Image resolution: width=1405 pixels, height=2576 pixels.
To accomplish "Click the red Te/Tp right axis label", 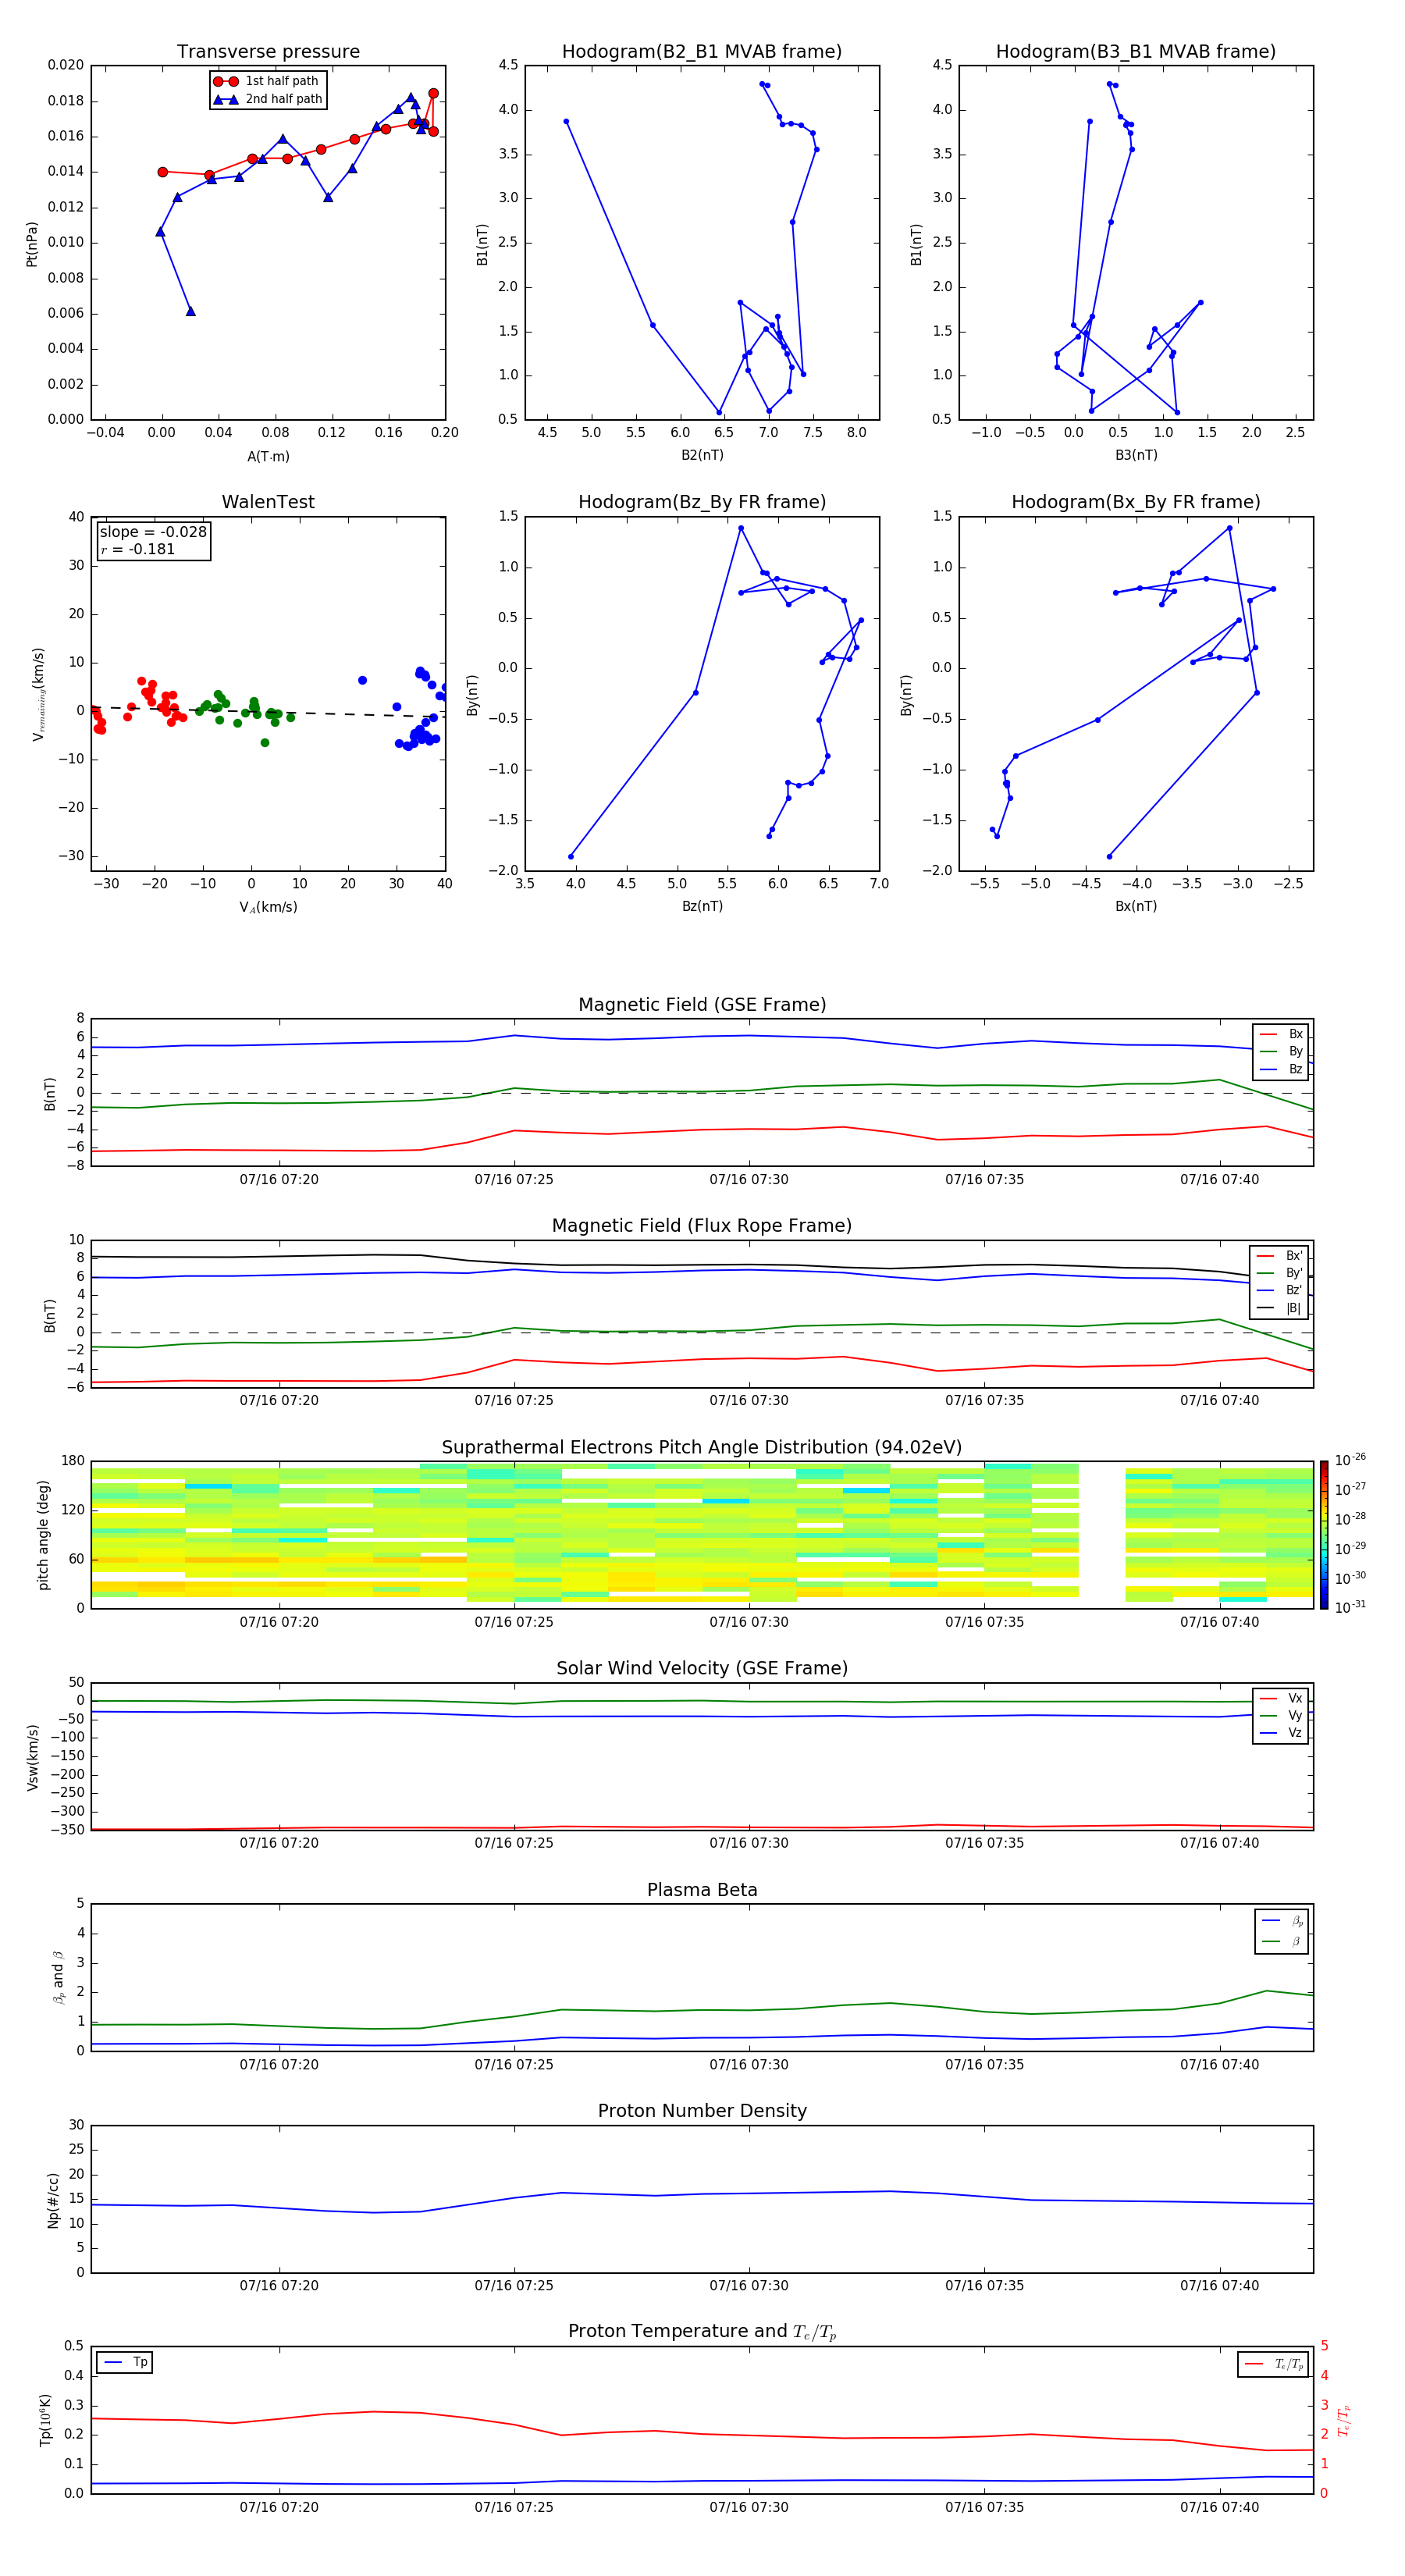I will pos(1344,2420).
